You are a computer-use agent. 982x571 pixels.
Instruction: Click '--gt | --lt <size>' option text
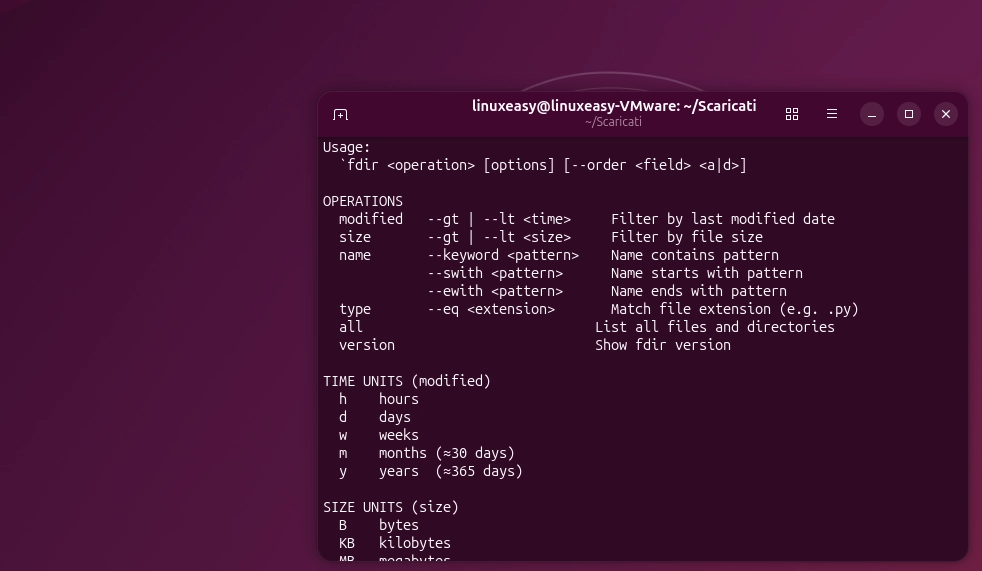tap(500, 237)
